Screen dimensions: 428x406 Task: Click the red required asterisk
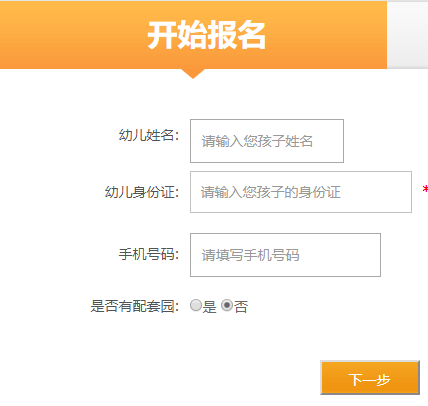coord(425,190)
